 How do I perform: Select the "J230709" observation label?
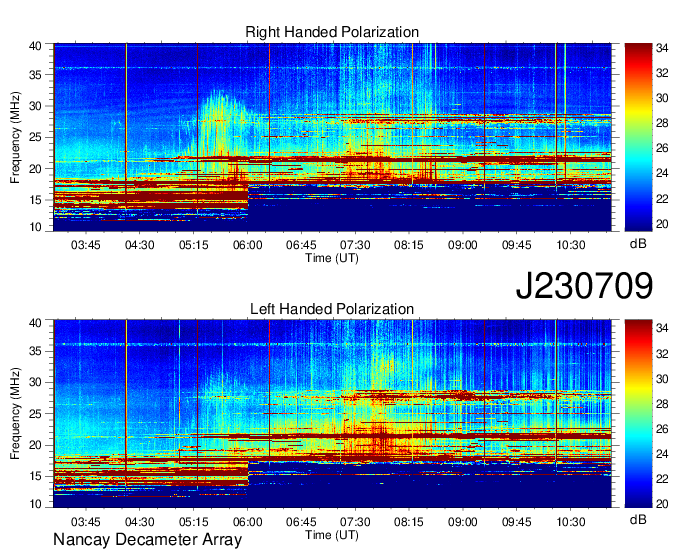[x=584, y=286]
